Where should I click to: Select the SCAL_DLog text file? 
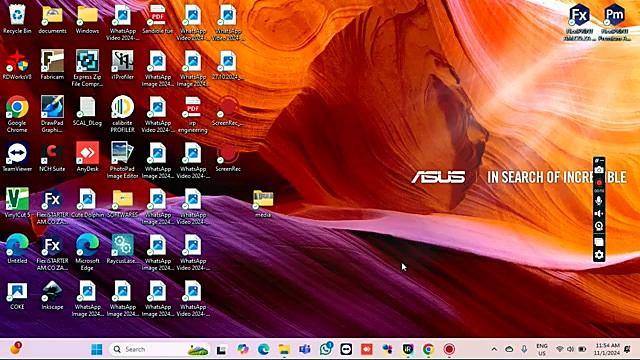[x=87, y=111]
